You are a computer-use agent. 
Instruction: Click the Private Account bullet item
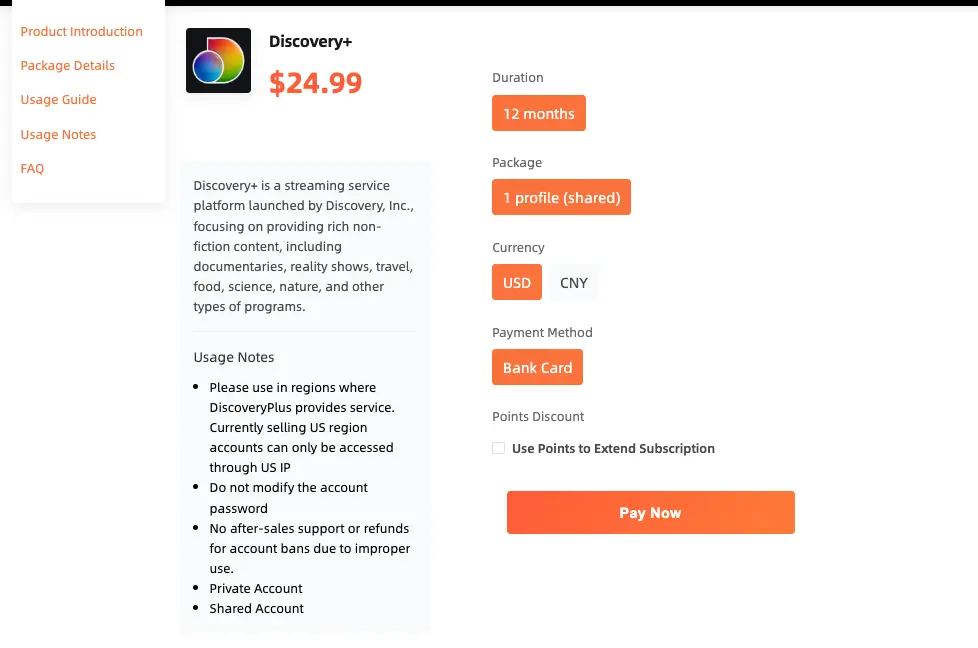[x=256, y=588]
